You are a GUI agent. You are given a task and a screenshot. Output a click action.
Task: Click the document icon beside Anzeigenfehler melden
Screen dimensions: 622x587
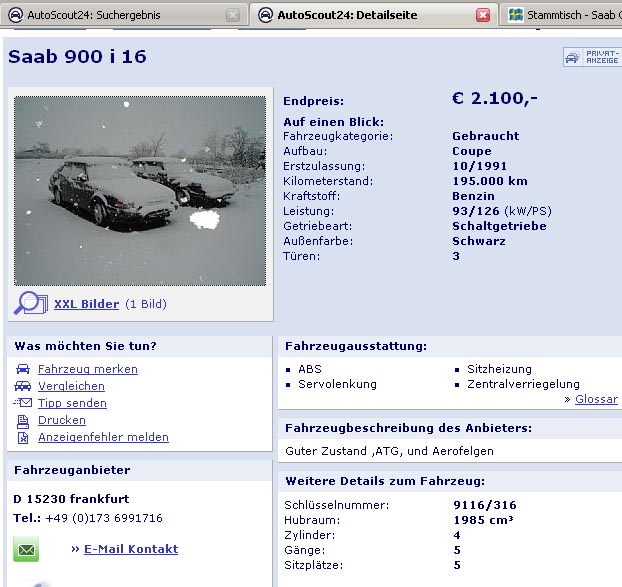tap(23, 438)
